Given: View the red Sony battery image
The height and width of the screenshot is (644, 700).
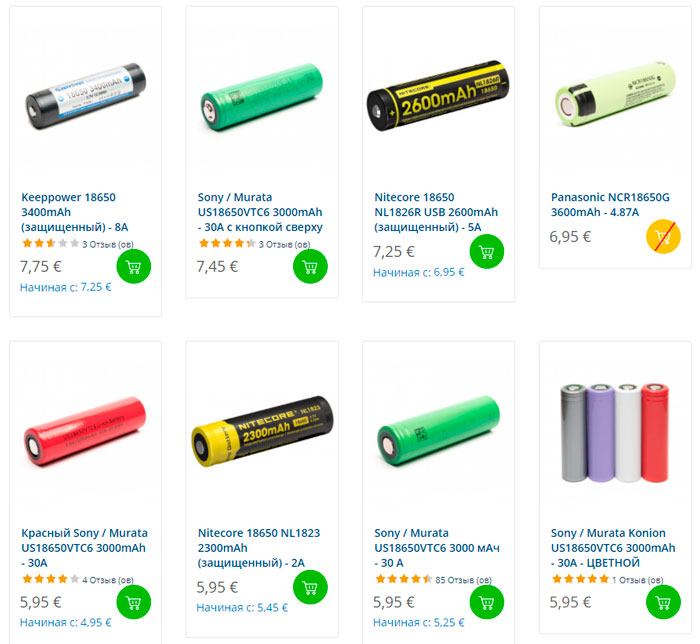Looking at the screenshot, I should (x=85, y=432).
